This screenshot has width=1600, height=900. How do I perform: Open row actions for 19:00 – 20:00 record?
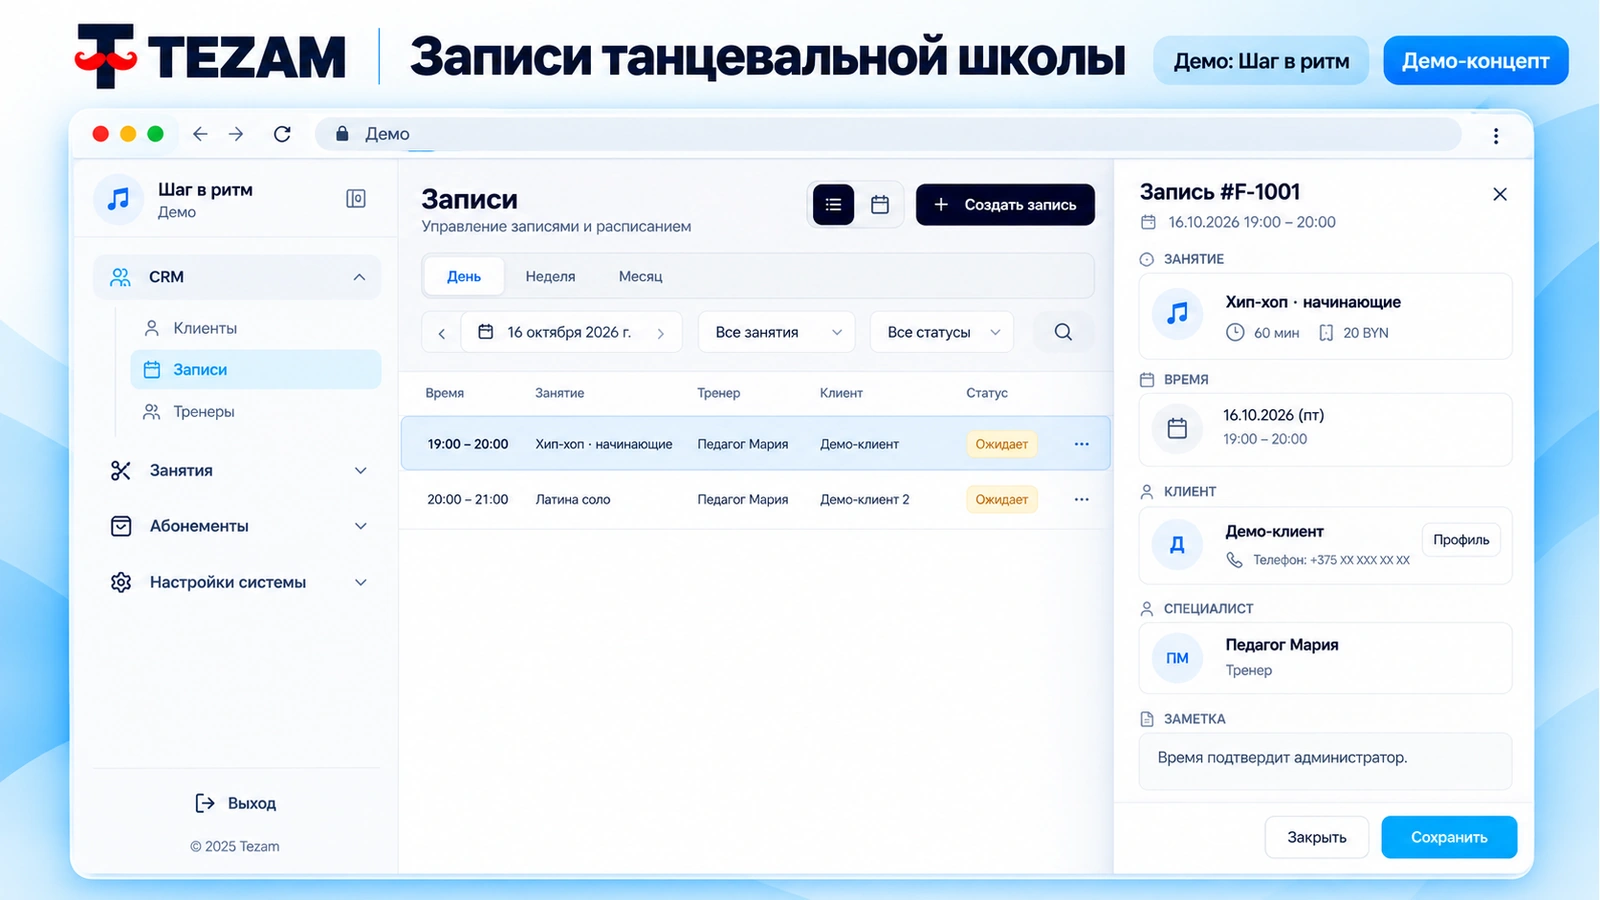[x=1081, y=444]
